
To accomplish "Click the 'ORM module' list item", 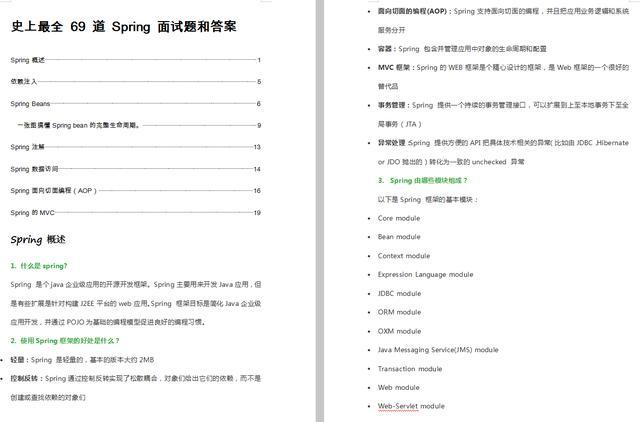I will (x=399, y=312).
